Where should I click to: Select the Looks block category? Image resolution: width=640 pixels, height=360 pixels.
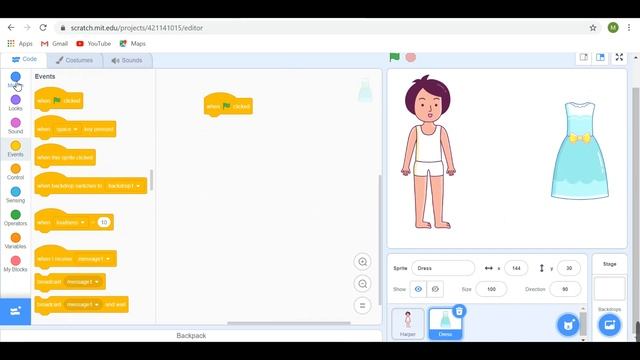16,103
